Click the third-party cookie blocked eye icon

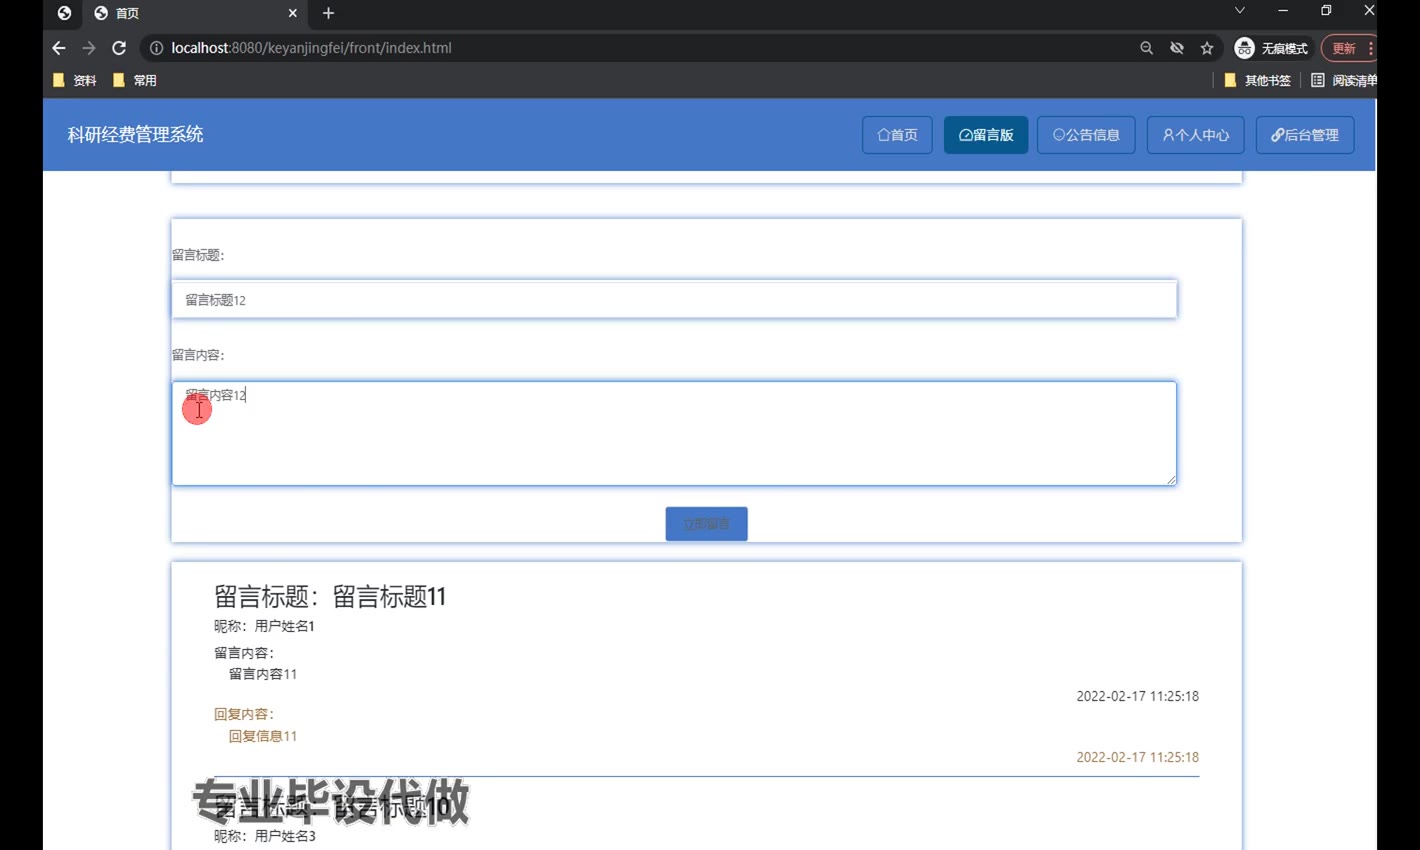[1177, 48]
